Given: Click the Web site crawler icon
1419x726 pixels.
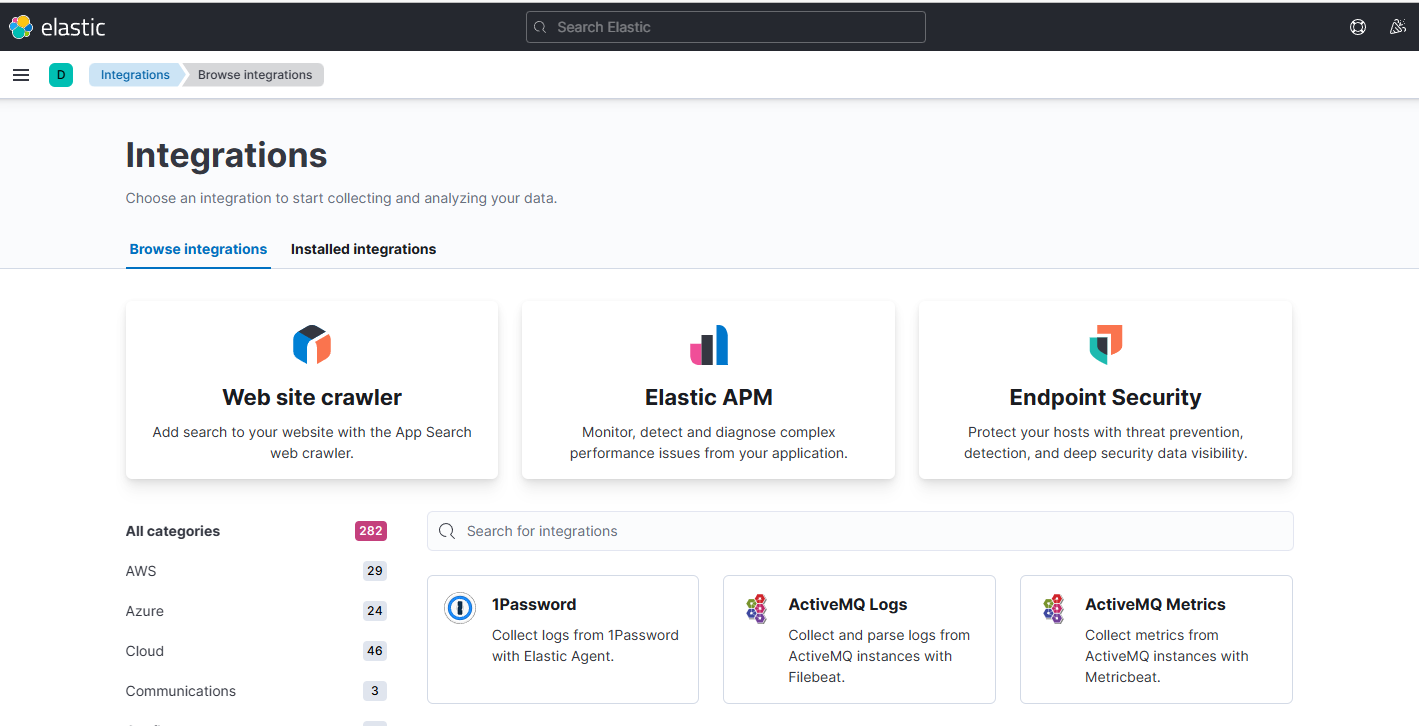Looking at the screenshot, I should click(x=312, y=345).
